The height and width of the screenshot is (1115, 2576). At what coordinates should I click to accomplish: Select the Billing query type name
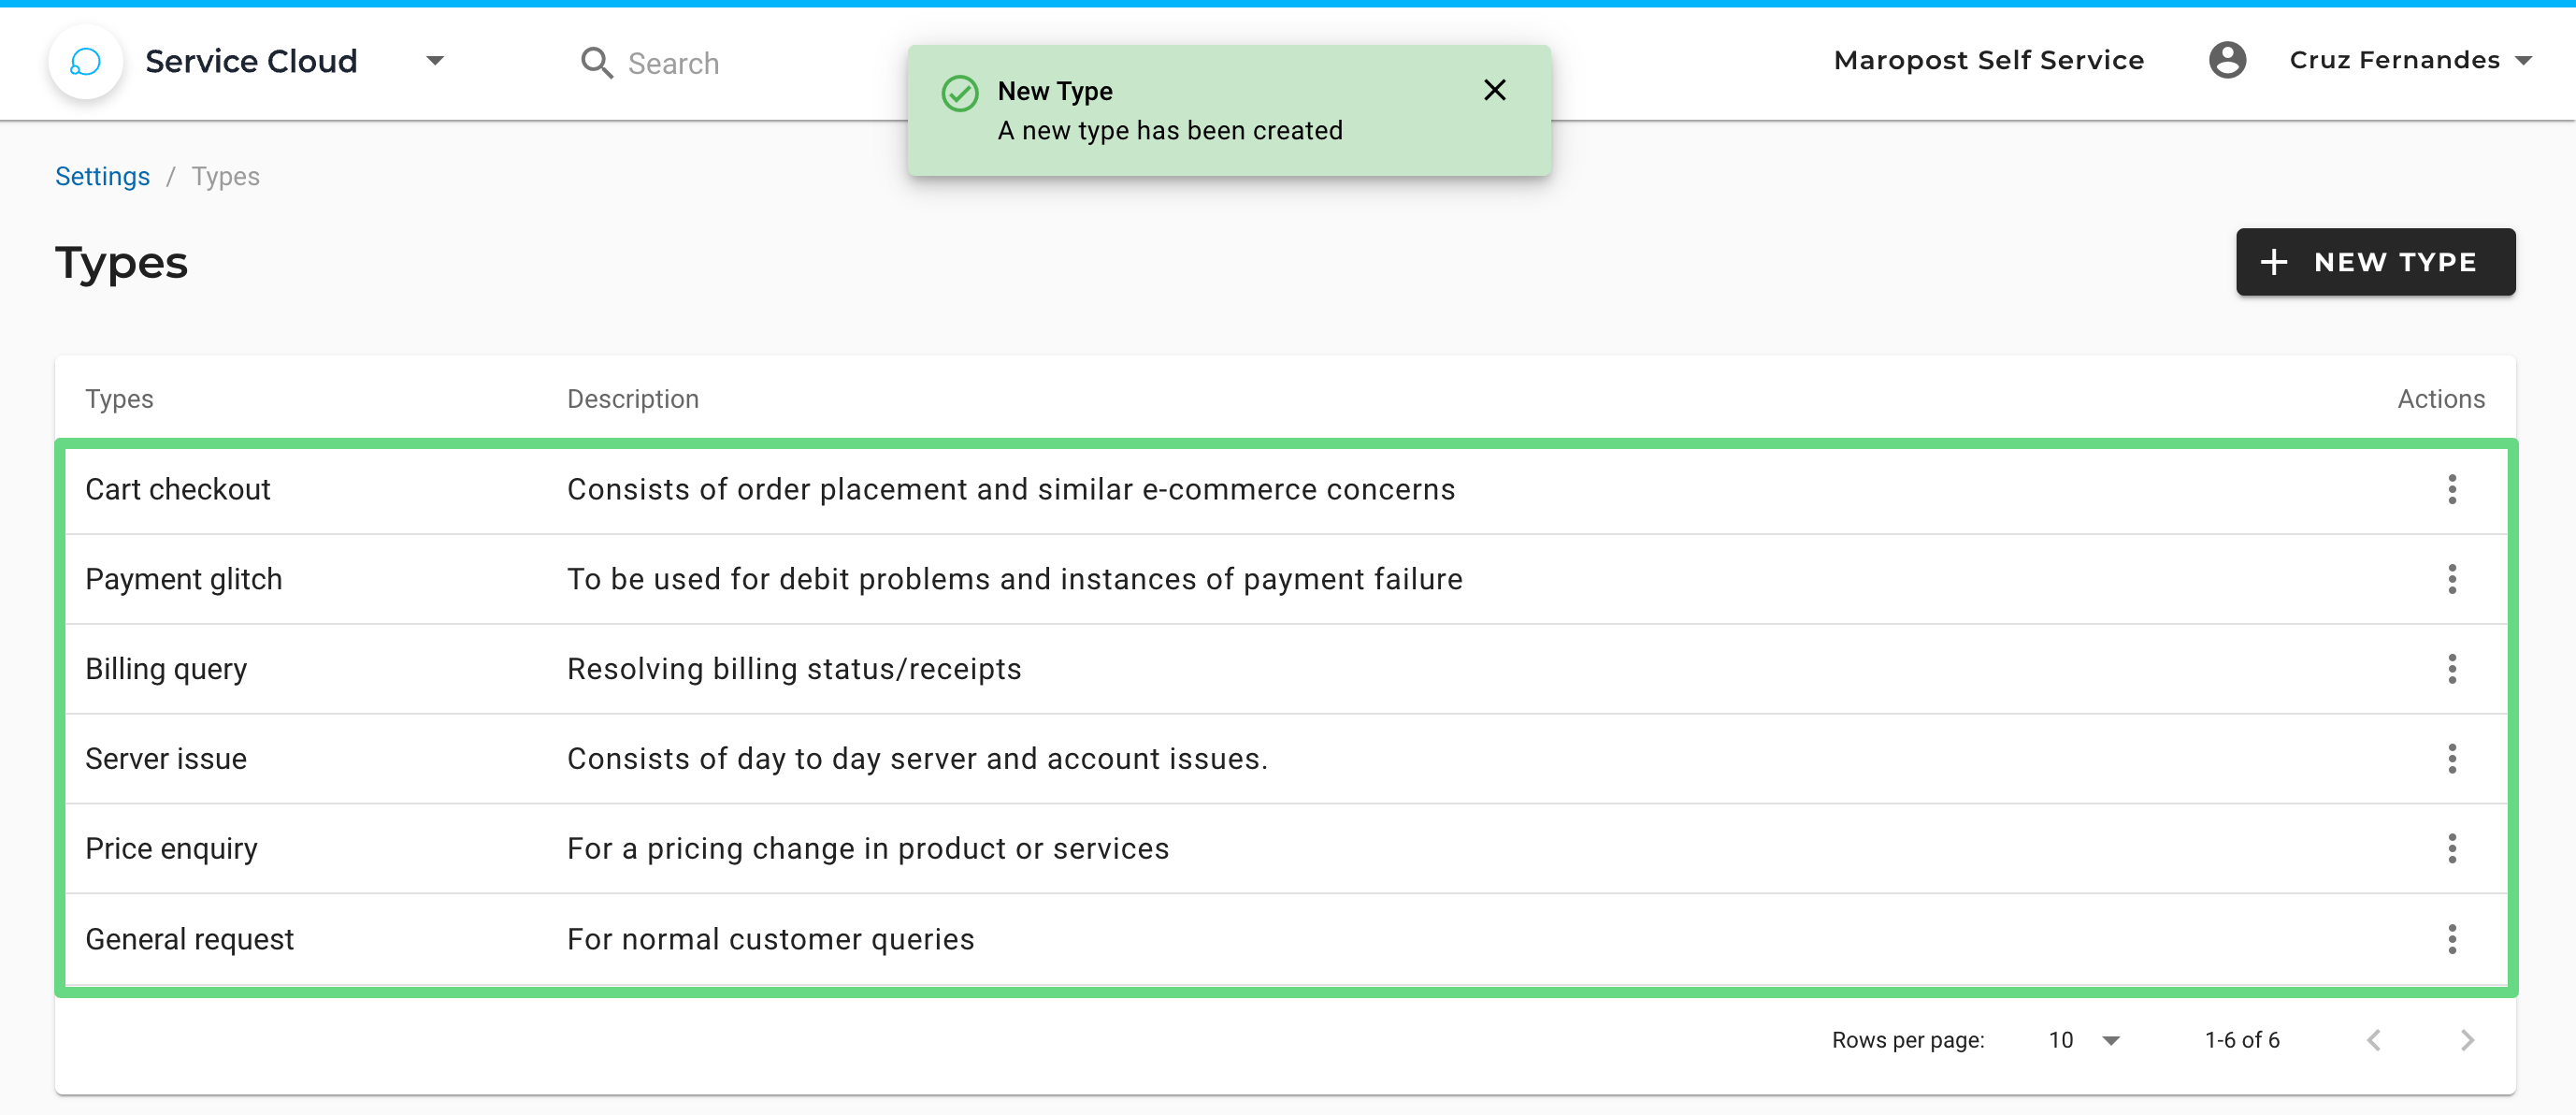tap(166, 669)
